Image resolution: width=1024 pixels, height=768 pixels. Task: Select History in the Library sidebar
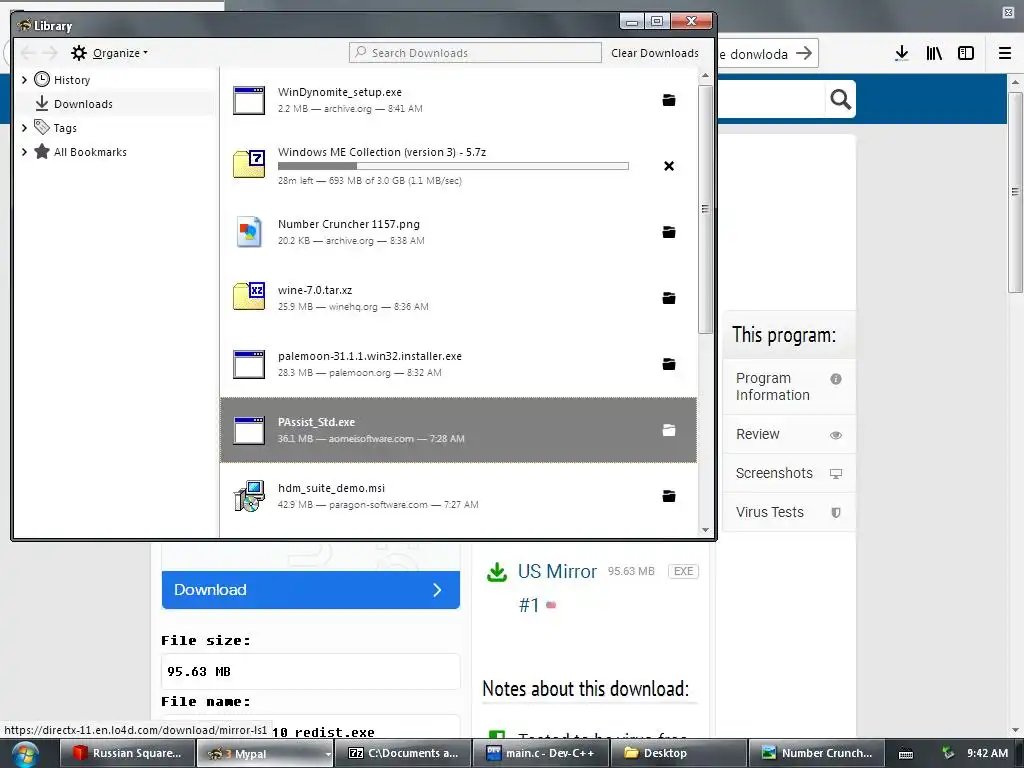pos(72,80)
